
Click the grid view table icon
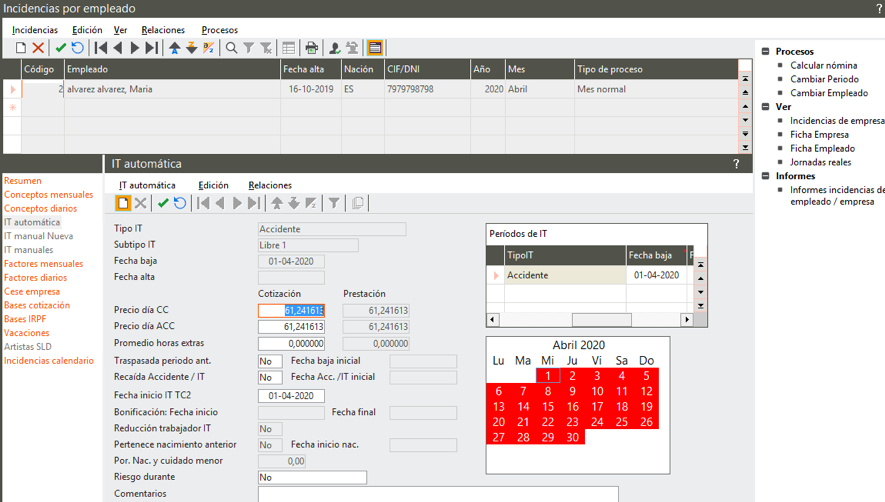point(288,48)
